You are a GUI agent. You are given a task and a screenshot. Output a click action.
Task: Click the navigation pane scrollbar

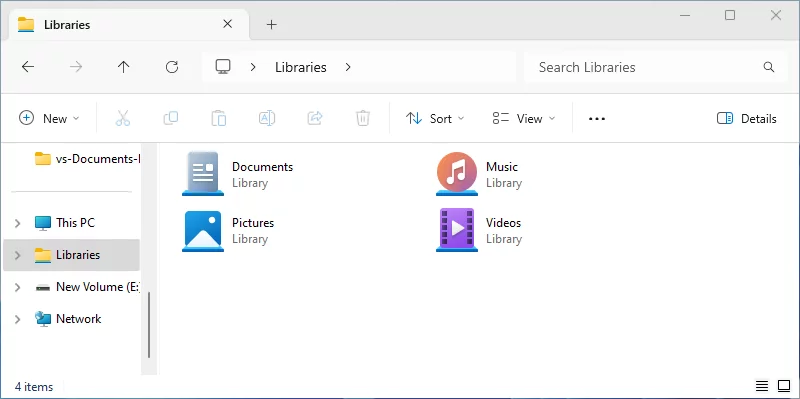coord(149,326)
